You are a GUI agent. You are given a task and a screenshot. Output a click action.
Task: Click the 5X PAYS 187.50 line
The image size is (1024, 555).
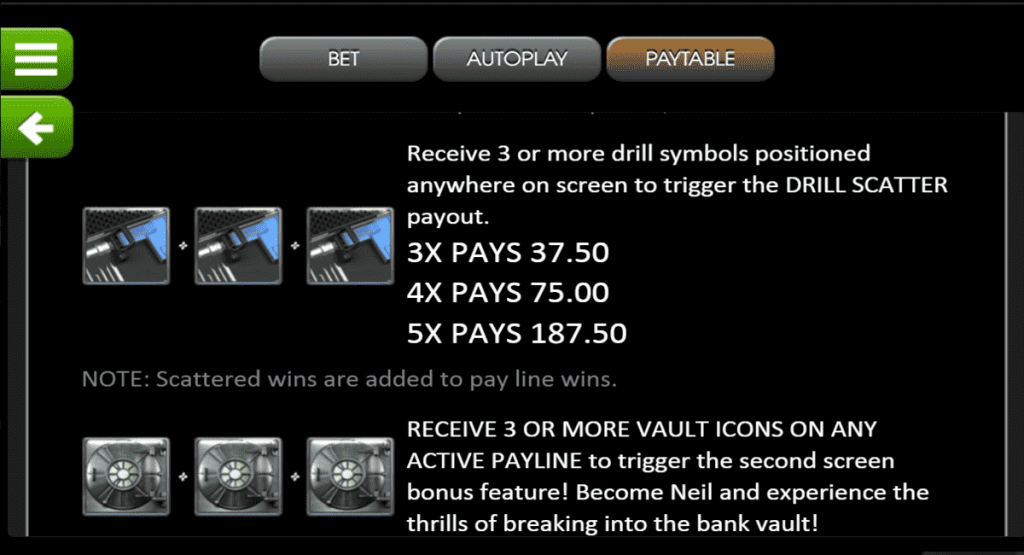[x=517, y=334]
